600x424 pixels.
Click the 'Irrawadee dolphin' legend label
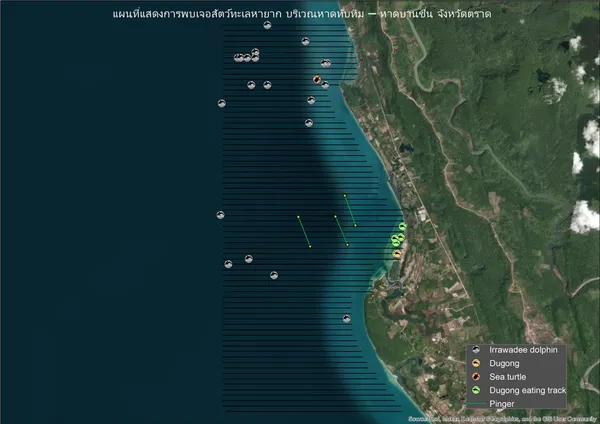coord(522,351)
